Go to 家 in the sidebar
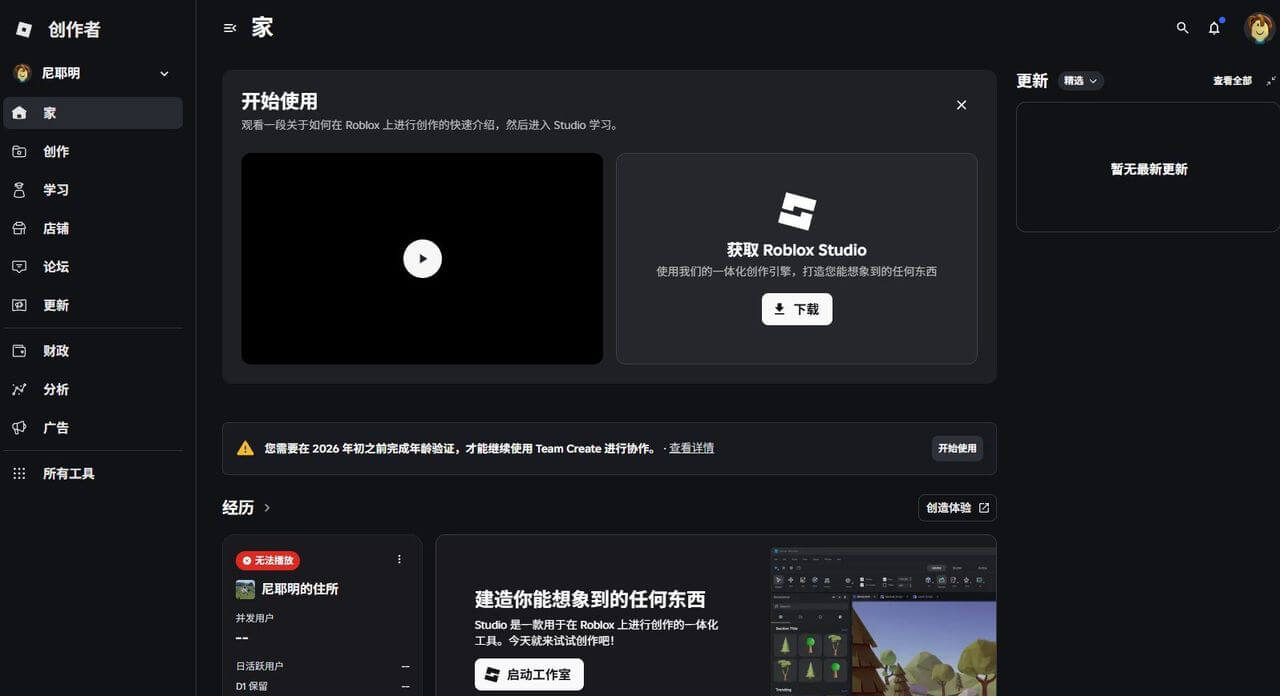 [x=93, y=113]
